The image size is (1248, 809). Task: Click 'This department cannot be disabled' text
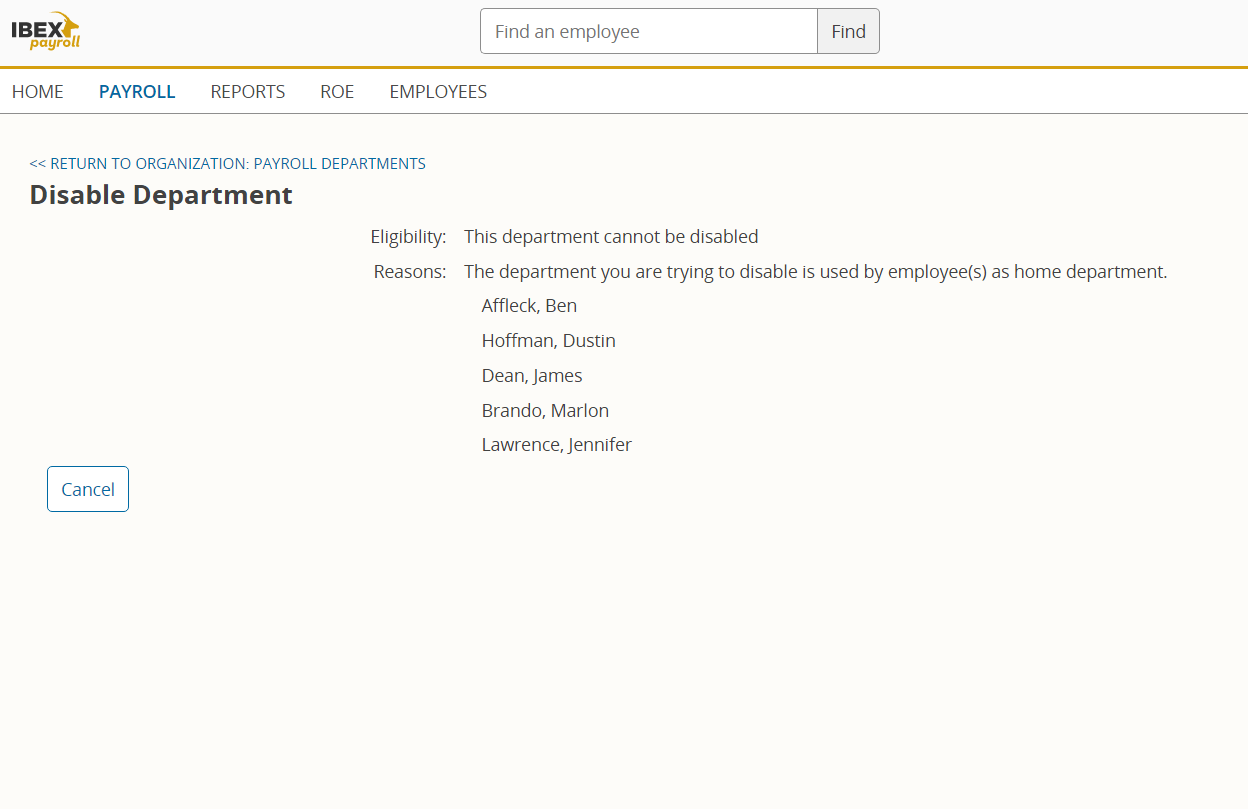[x=611, y=237]
